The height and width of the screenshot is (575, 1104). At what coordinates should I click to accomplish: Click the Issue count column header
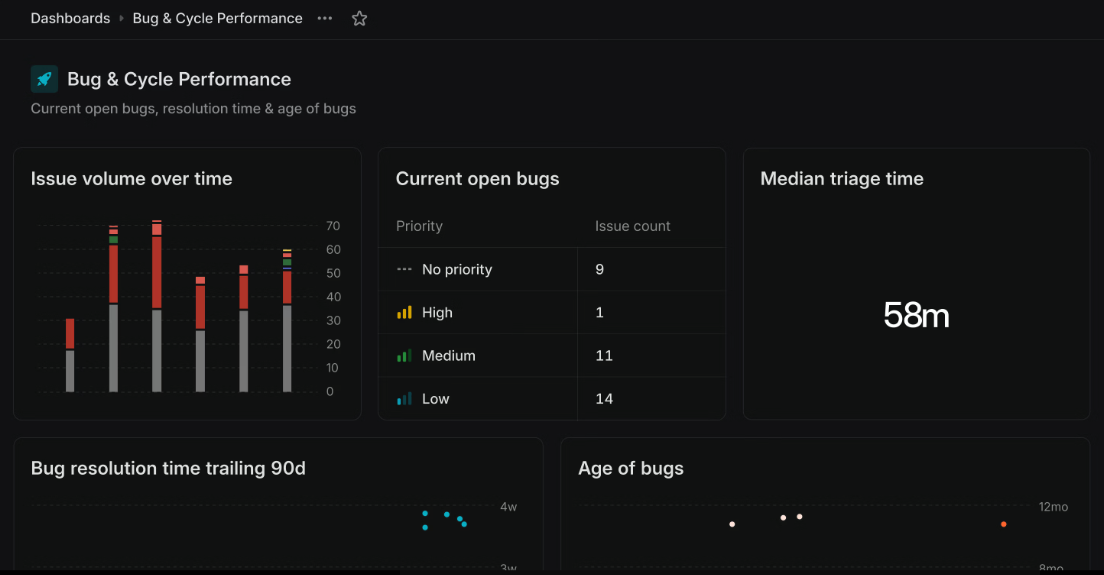(632, 226)
